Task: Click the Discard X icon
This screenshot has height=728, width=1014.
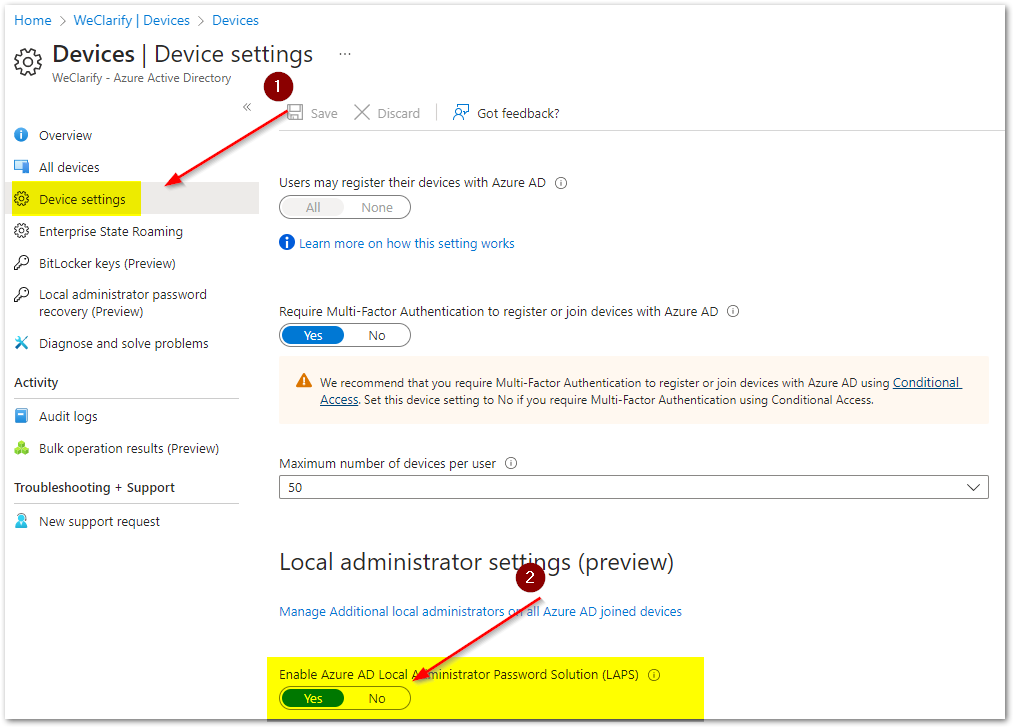Action: (362, 112)
